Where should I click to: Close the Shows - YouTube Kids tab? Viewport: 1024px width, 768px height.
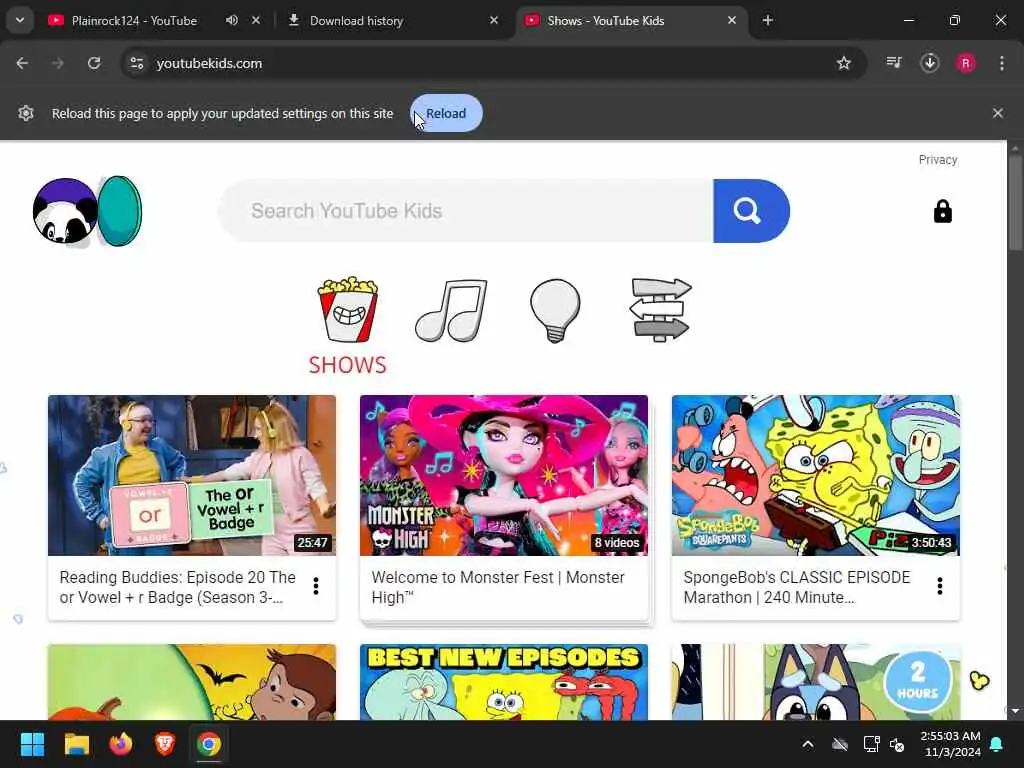[x=732, y=20]
